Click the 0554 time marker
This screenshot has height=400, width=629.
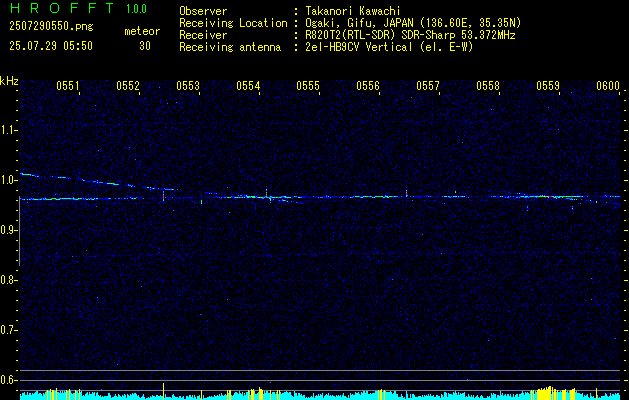[248, 85]
